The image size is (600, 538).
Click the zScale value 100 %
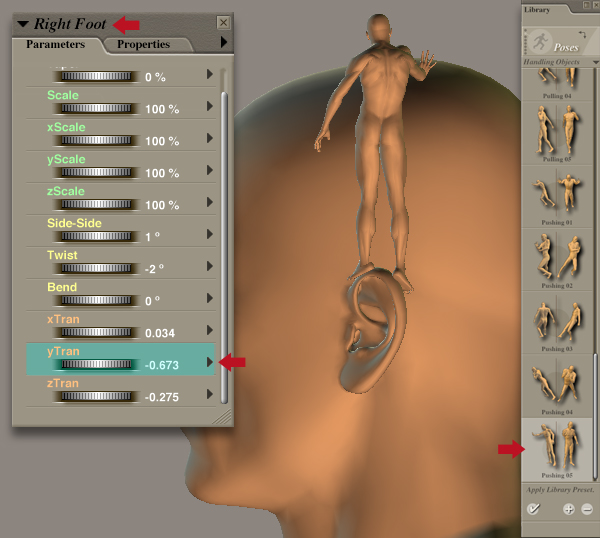coord(162,205)
